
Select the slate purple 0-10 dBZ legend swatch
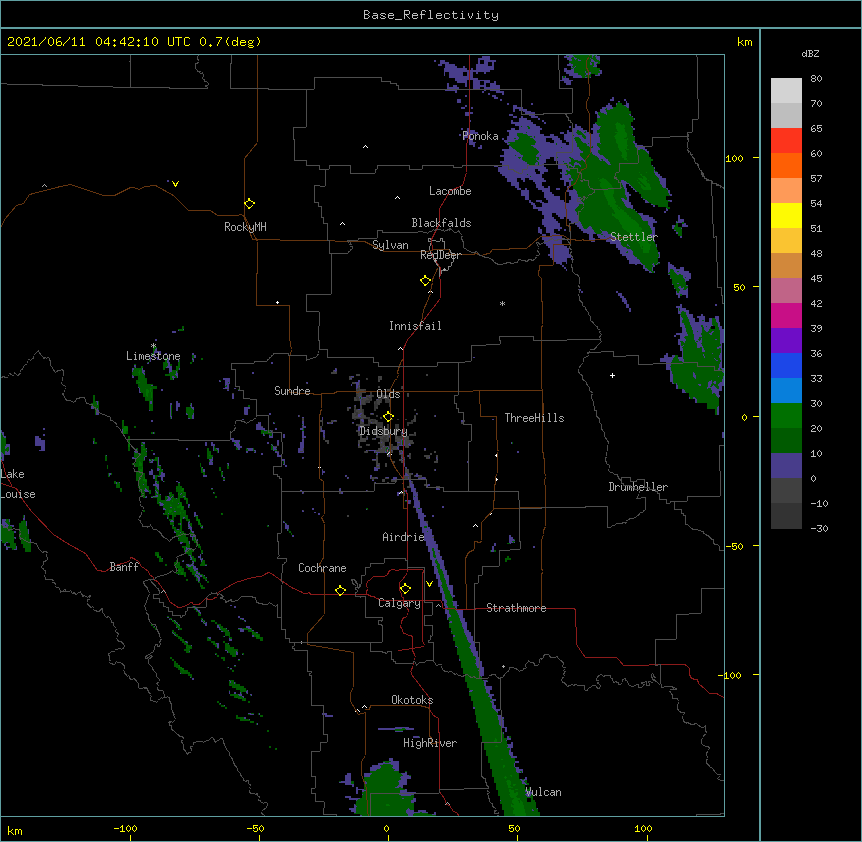pyautogui.click(x=786, y=466)
